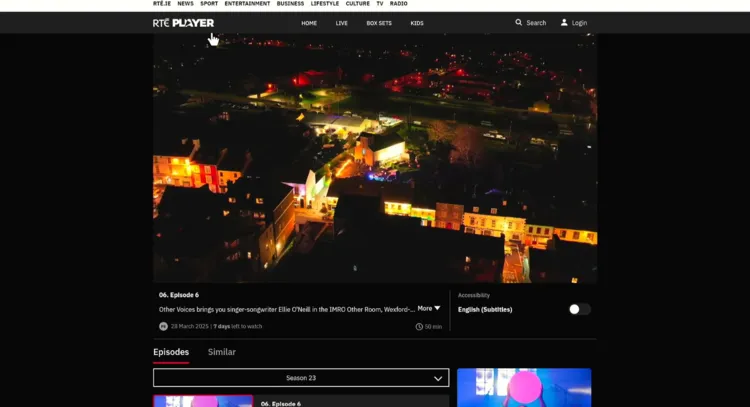Image resolution: width=750 pixels, height=407 pixels.
Task: Click the '50 min' duration text
Action: coord(433,327)
